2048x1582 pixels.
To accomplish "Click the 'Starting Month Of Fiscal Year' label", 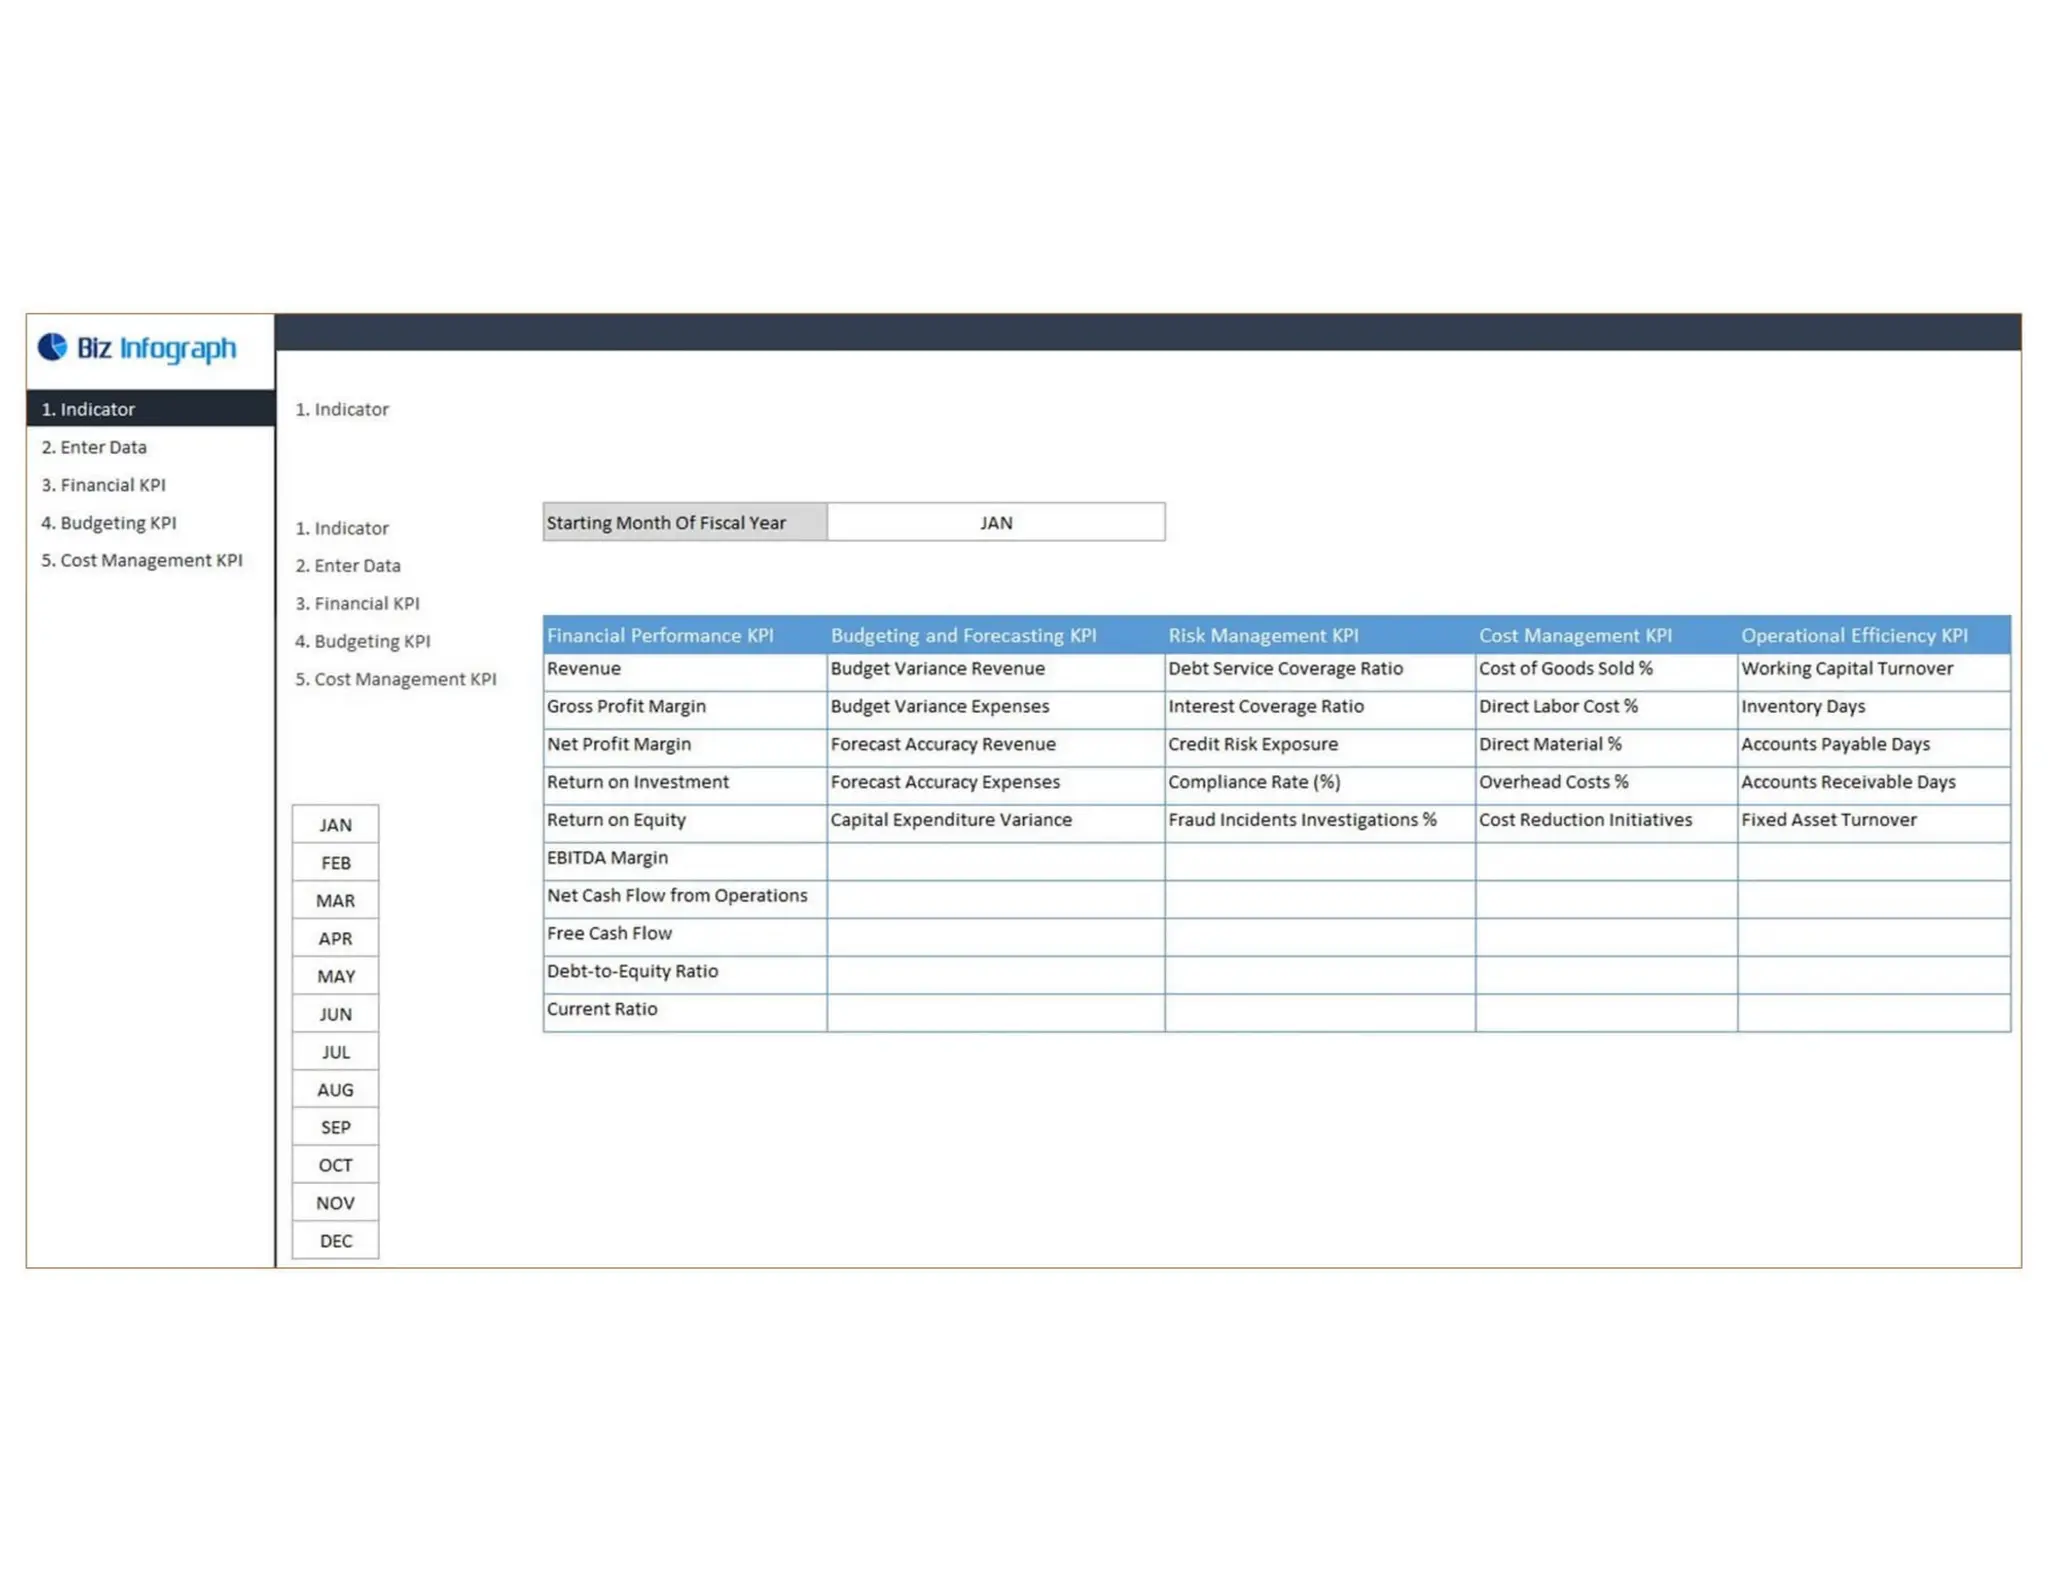I will pos(685,522).
